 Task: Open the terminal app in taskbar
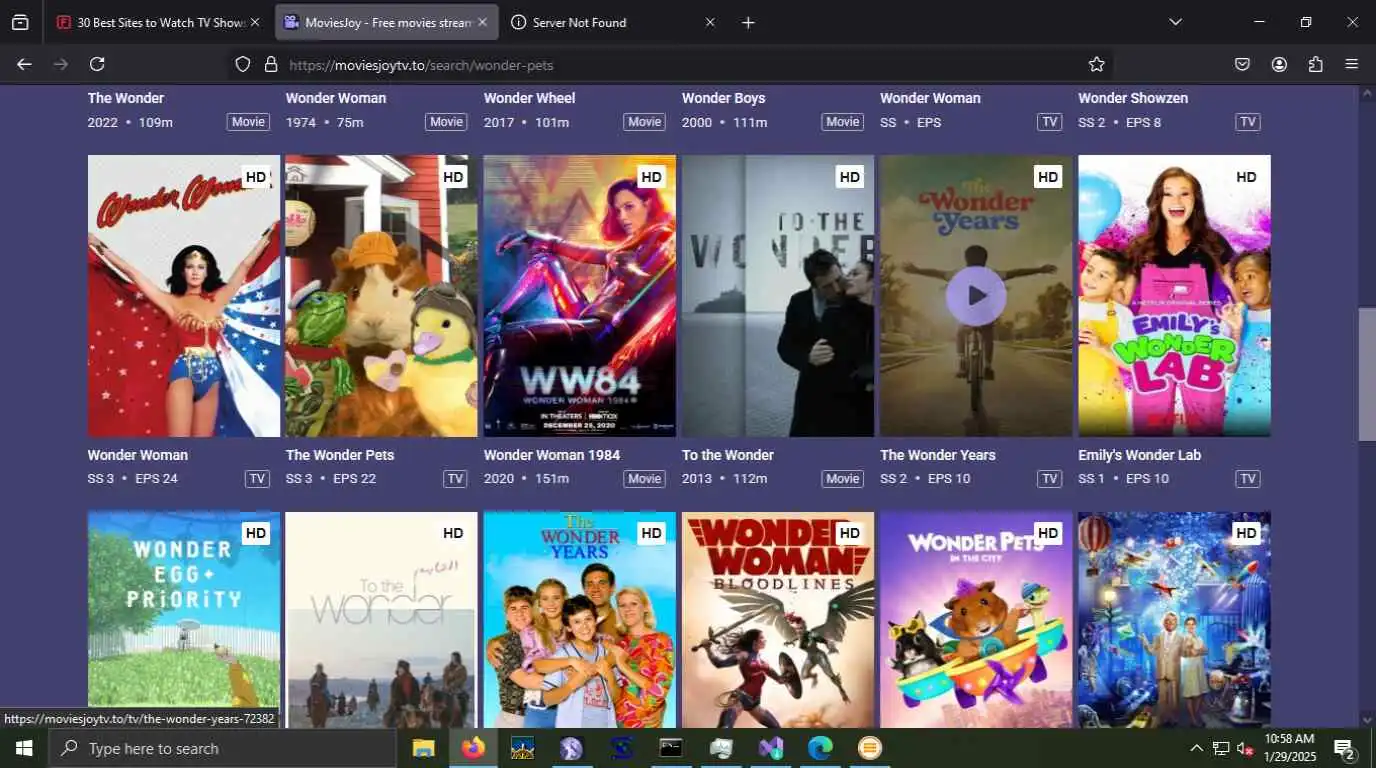tap(671, 748)
